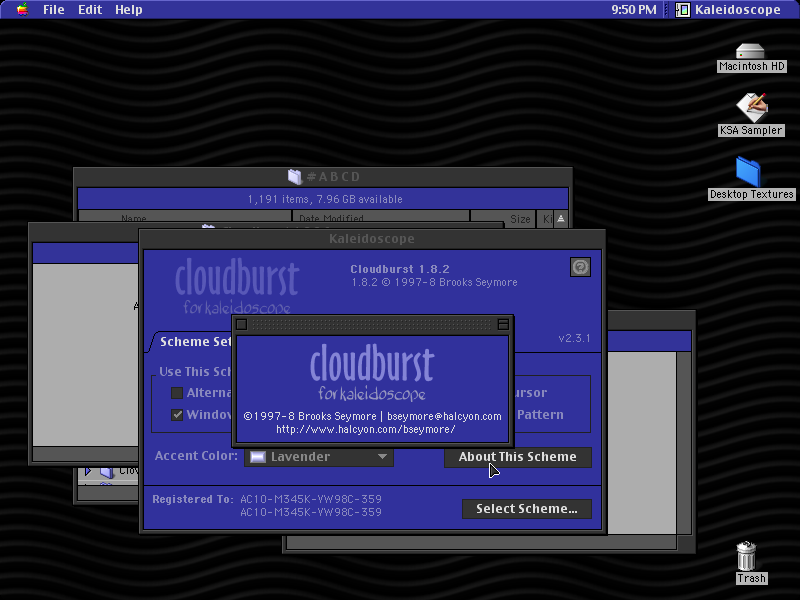Click the v2.3.1 version label
800x600 pixels.
pos(574,338)
